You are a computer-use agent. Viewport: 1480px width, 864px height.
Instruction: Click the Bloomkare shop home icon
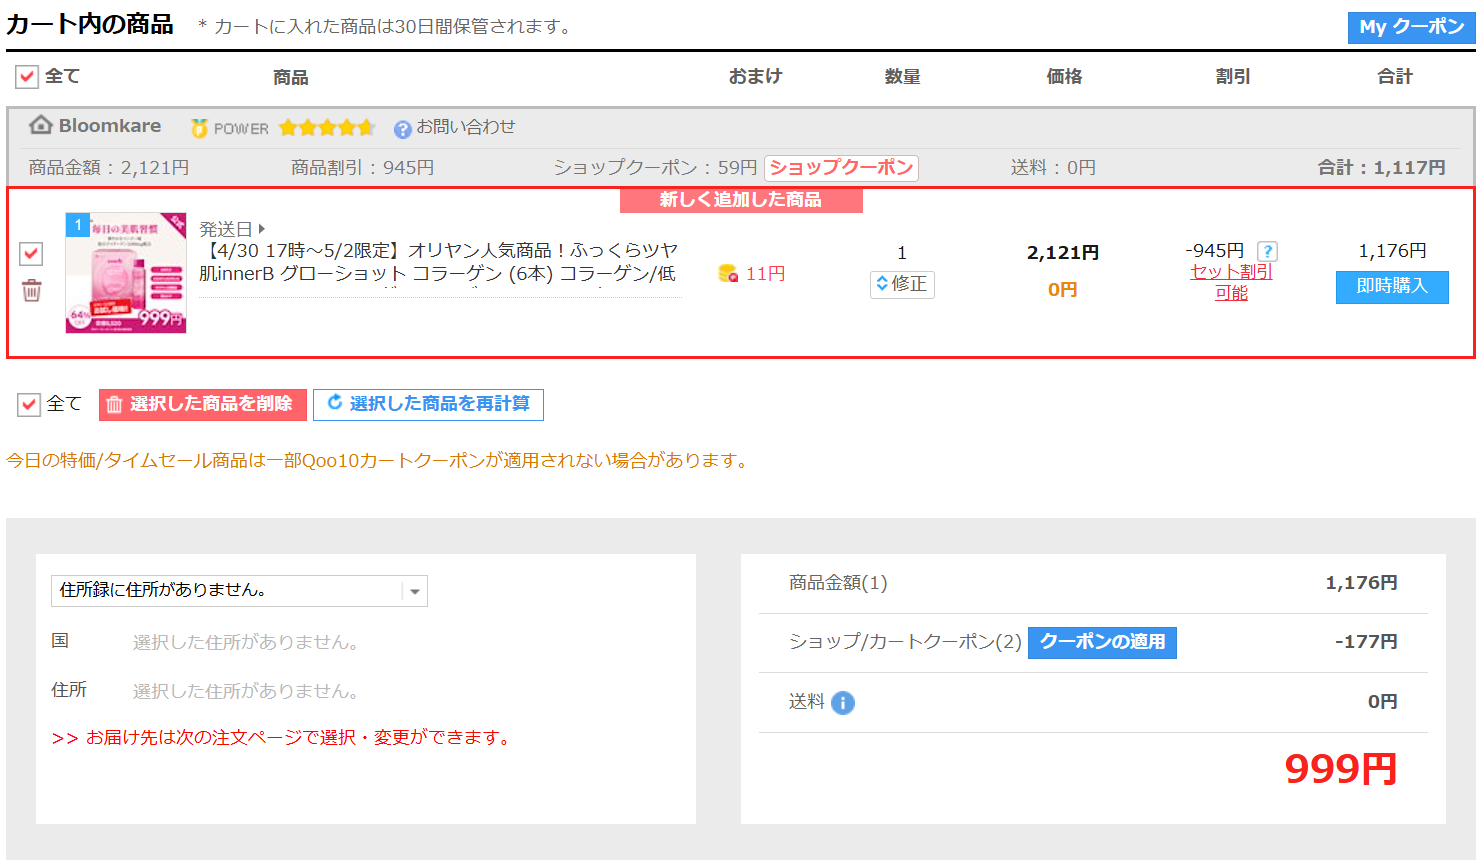click(x=40, y=125)
